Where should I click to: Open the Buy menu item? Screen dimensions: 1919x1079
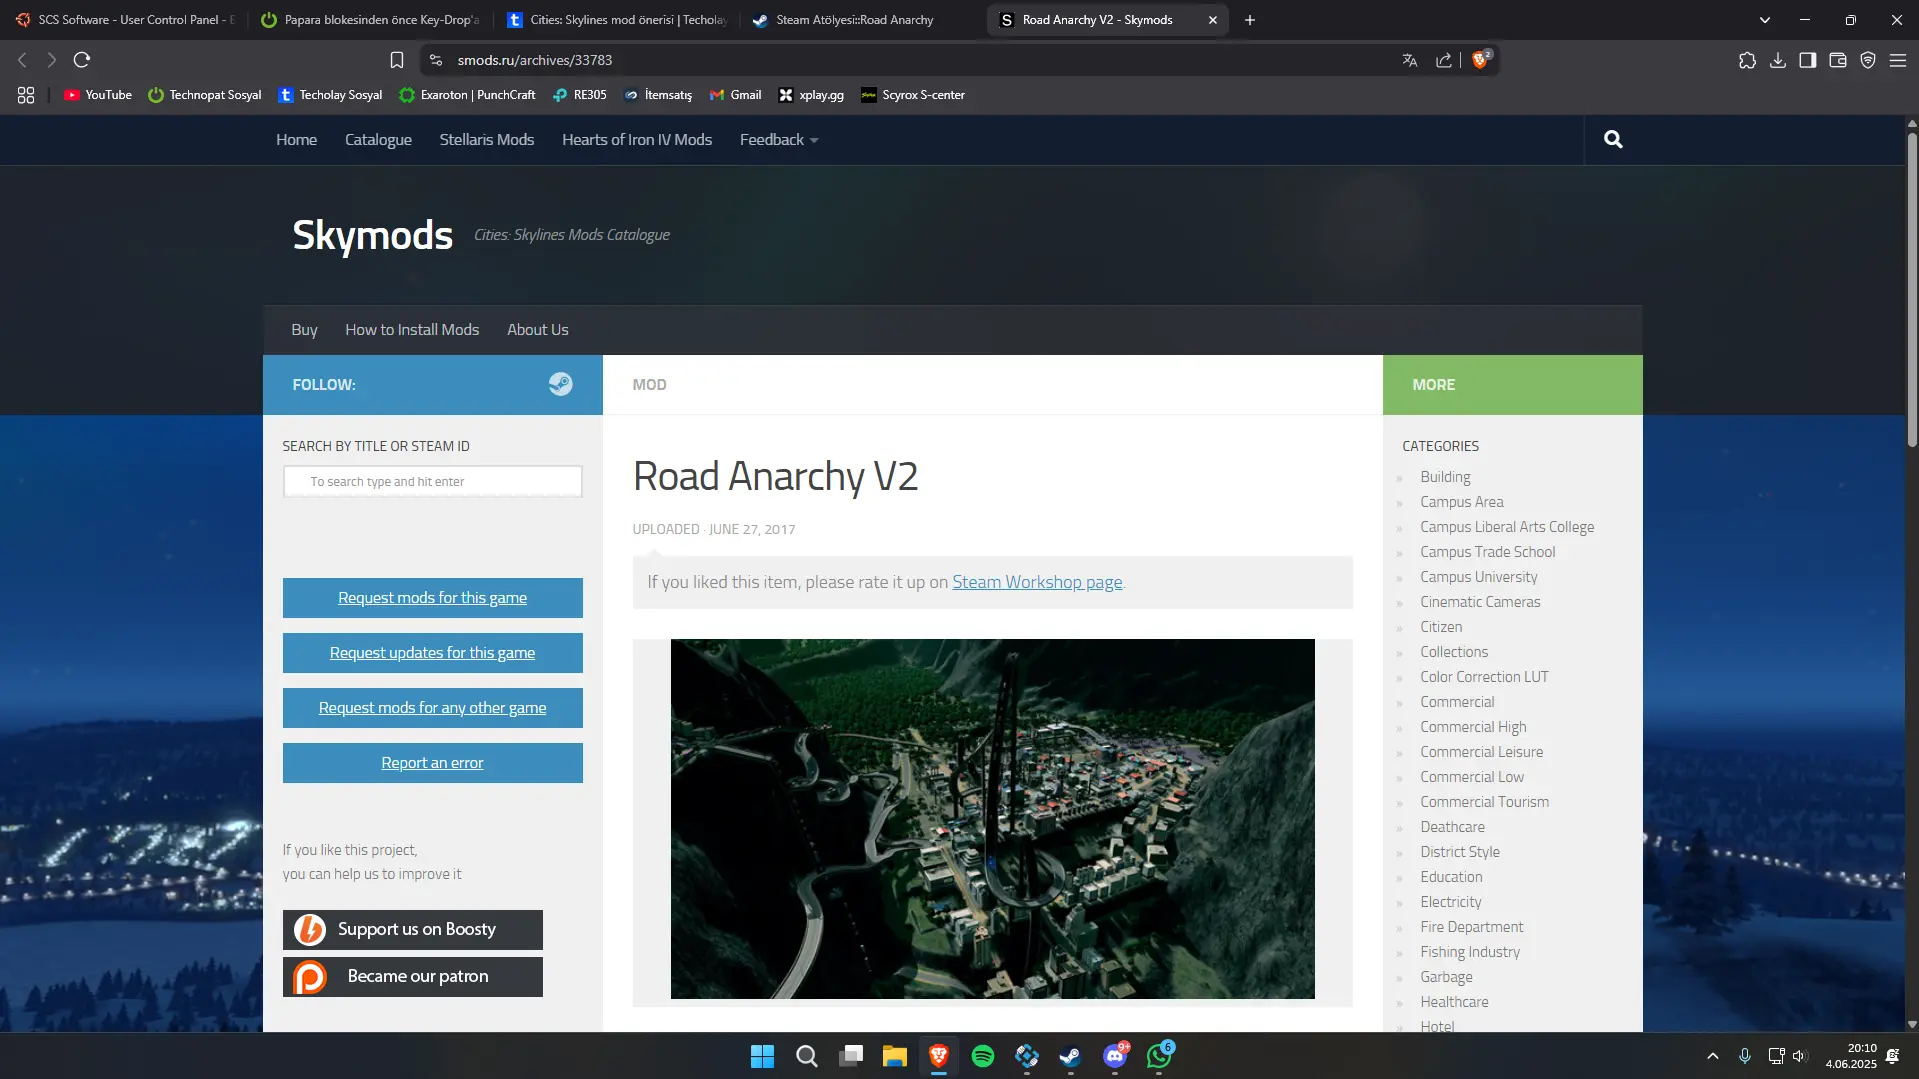click(304, 330)
